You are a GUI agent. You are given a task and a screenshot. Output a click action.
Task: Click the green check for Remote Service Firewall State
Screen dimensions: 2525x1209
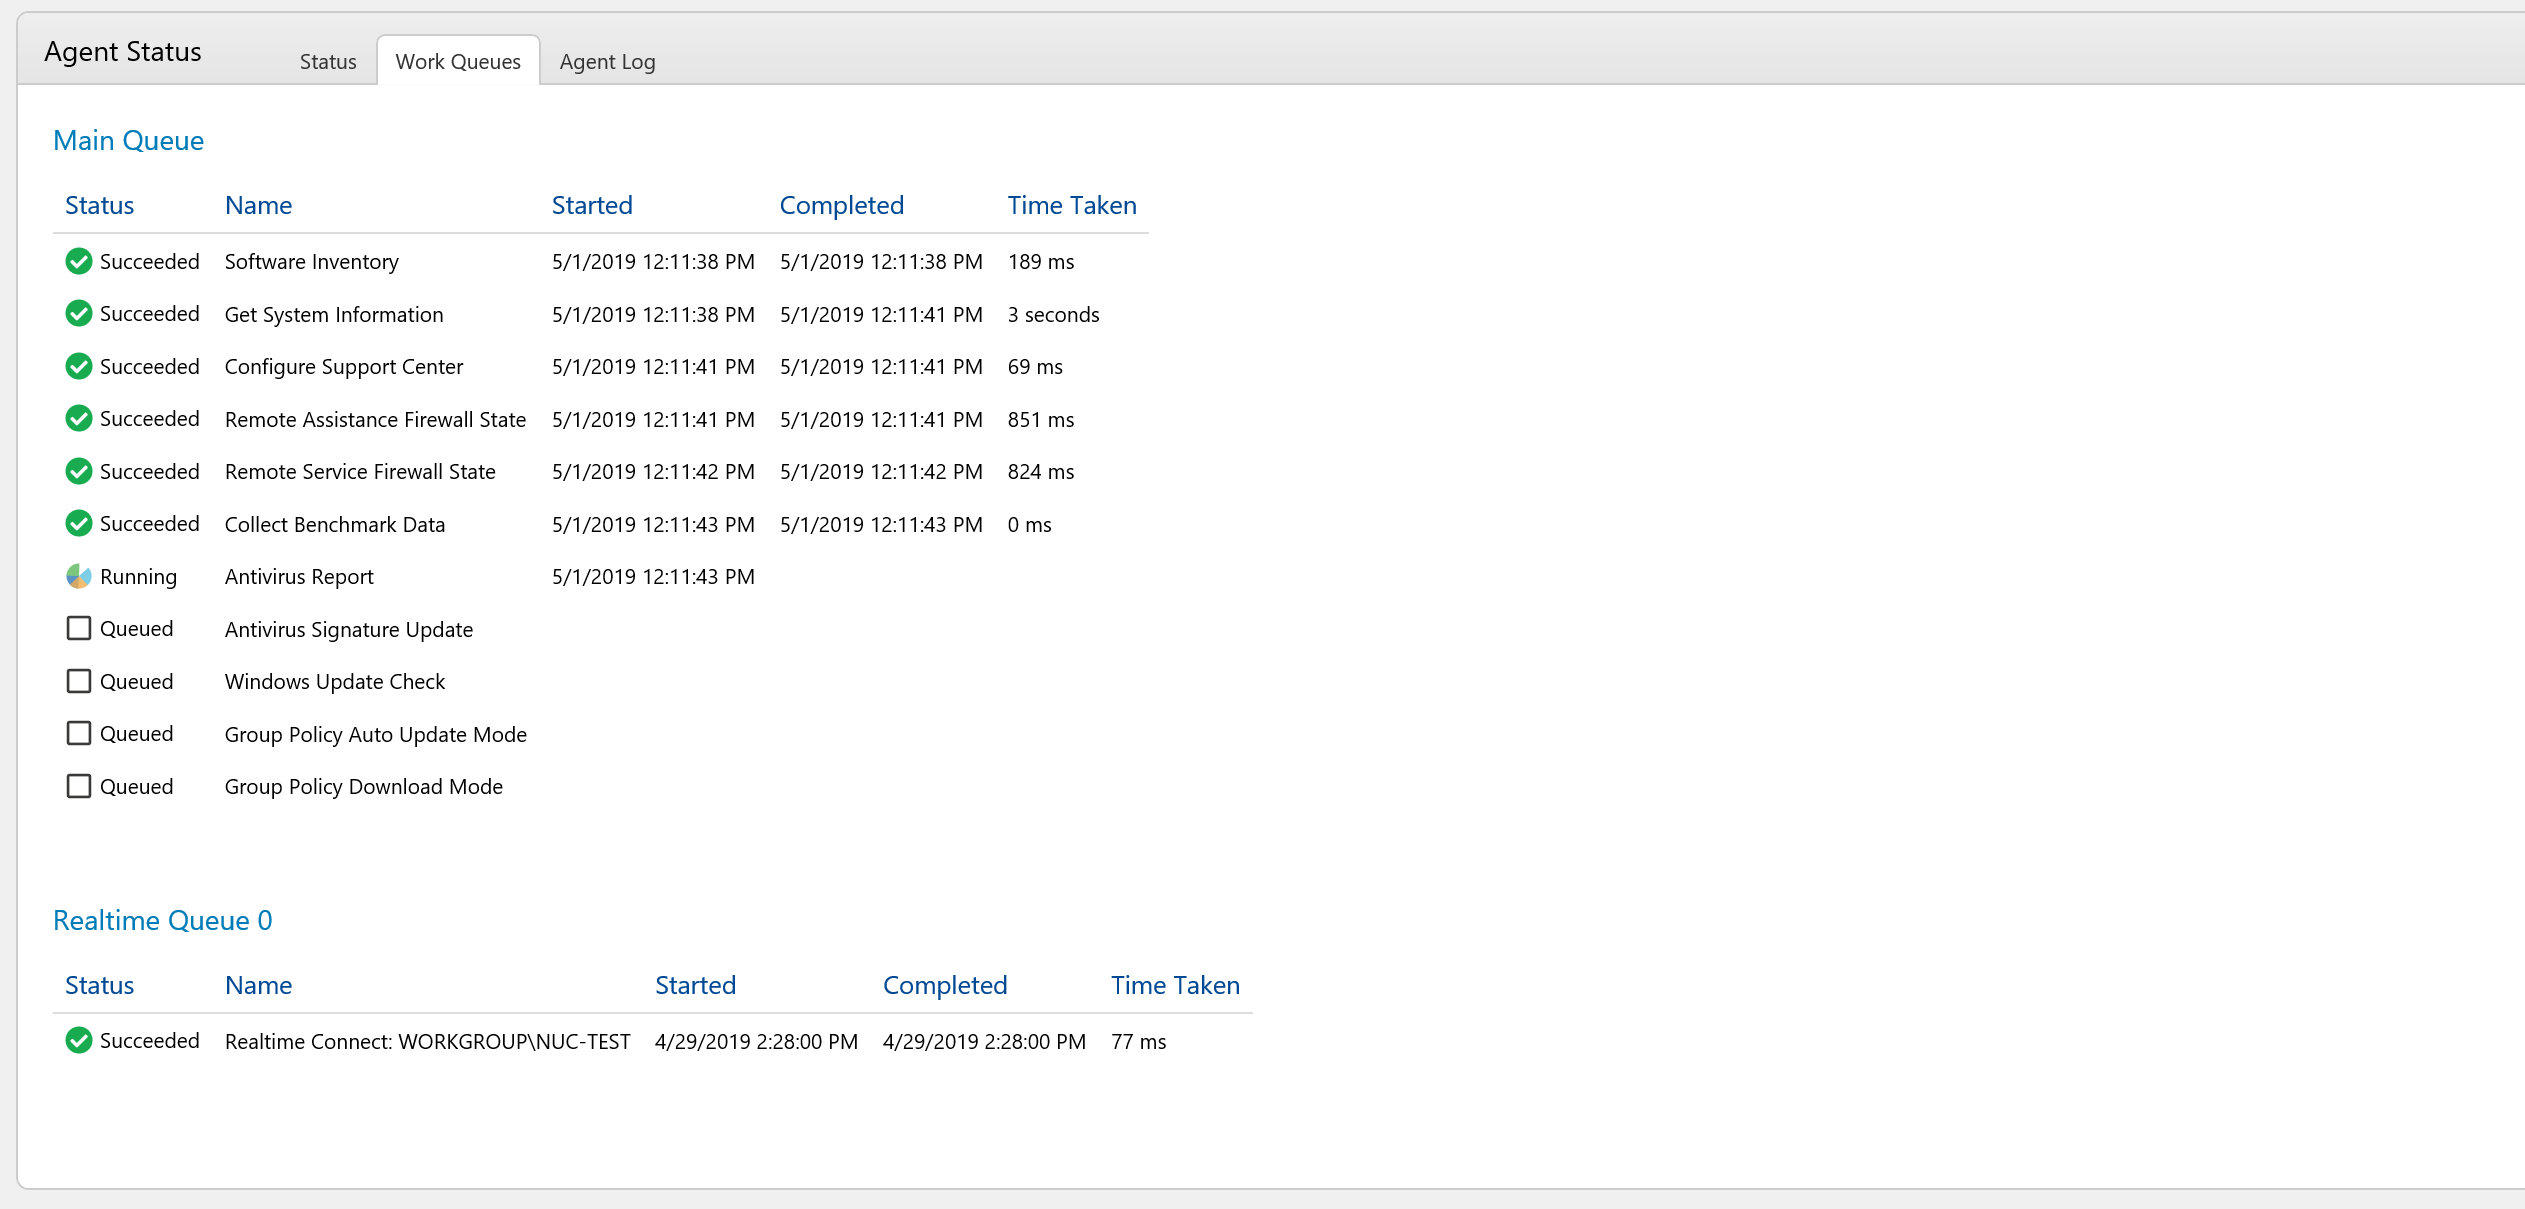79,471
